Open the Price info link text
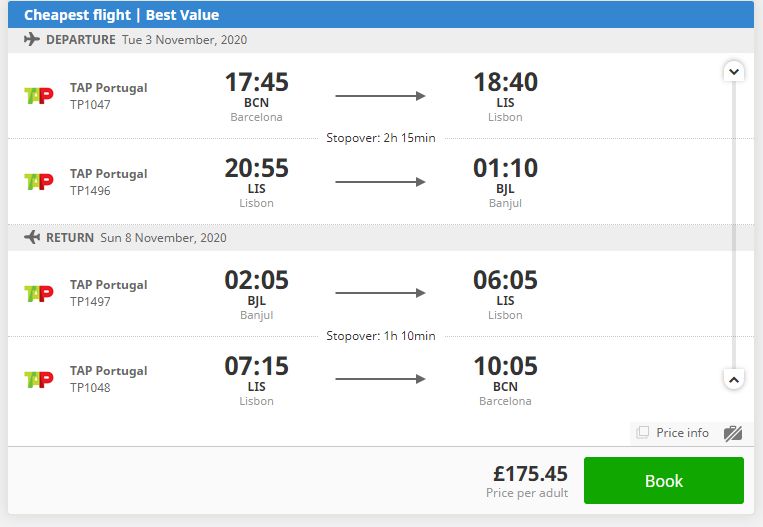The height and width of the screenshot is (527, 763). [682, 433]
